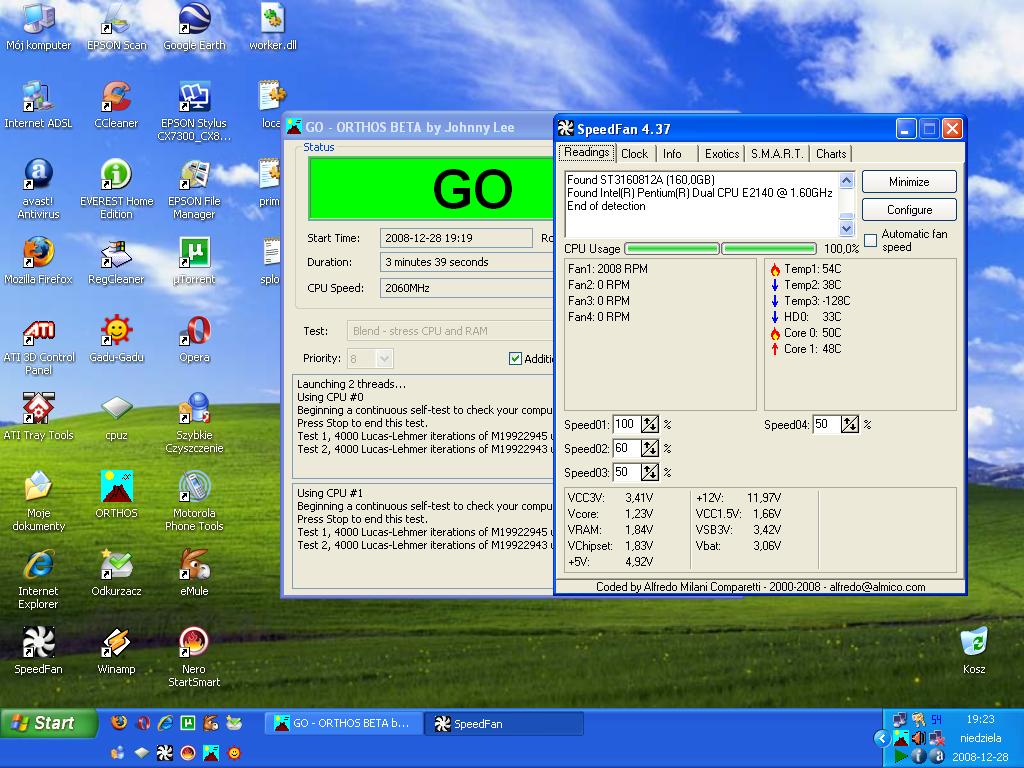Adjust the Speed01 spinner arrows

click(650, 424)
